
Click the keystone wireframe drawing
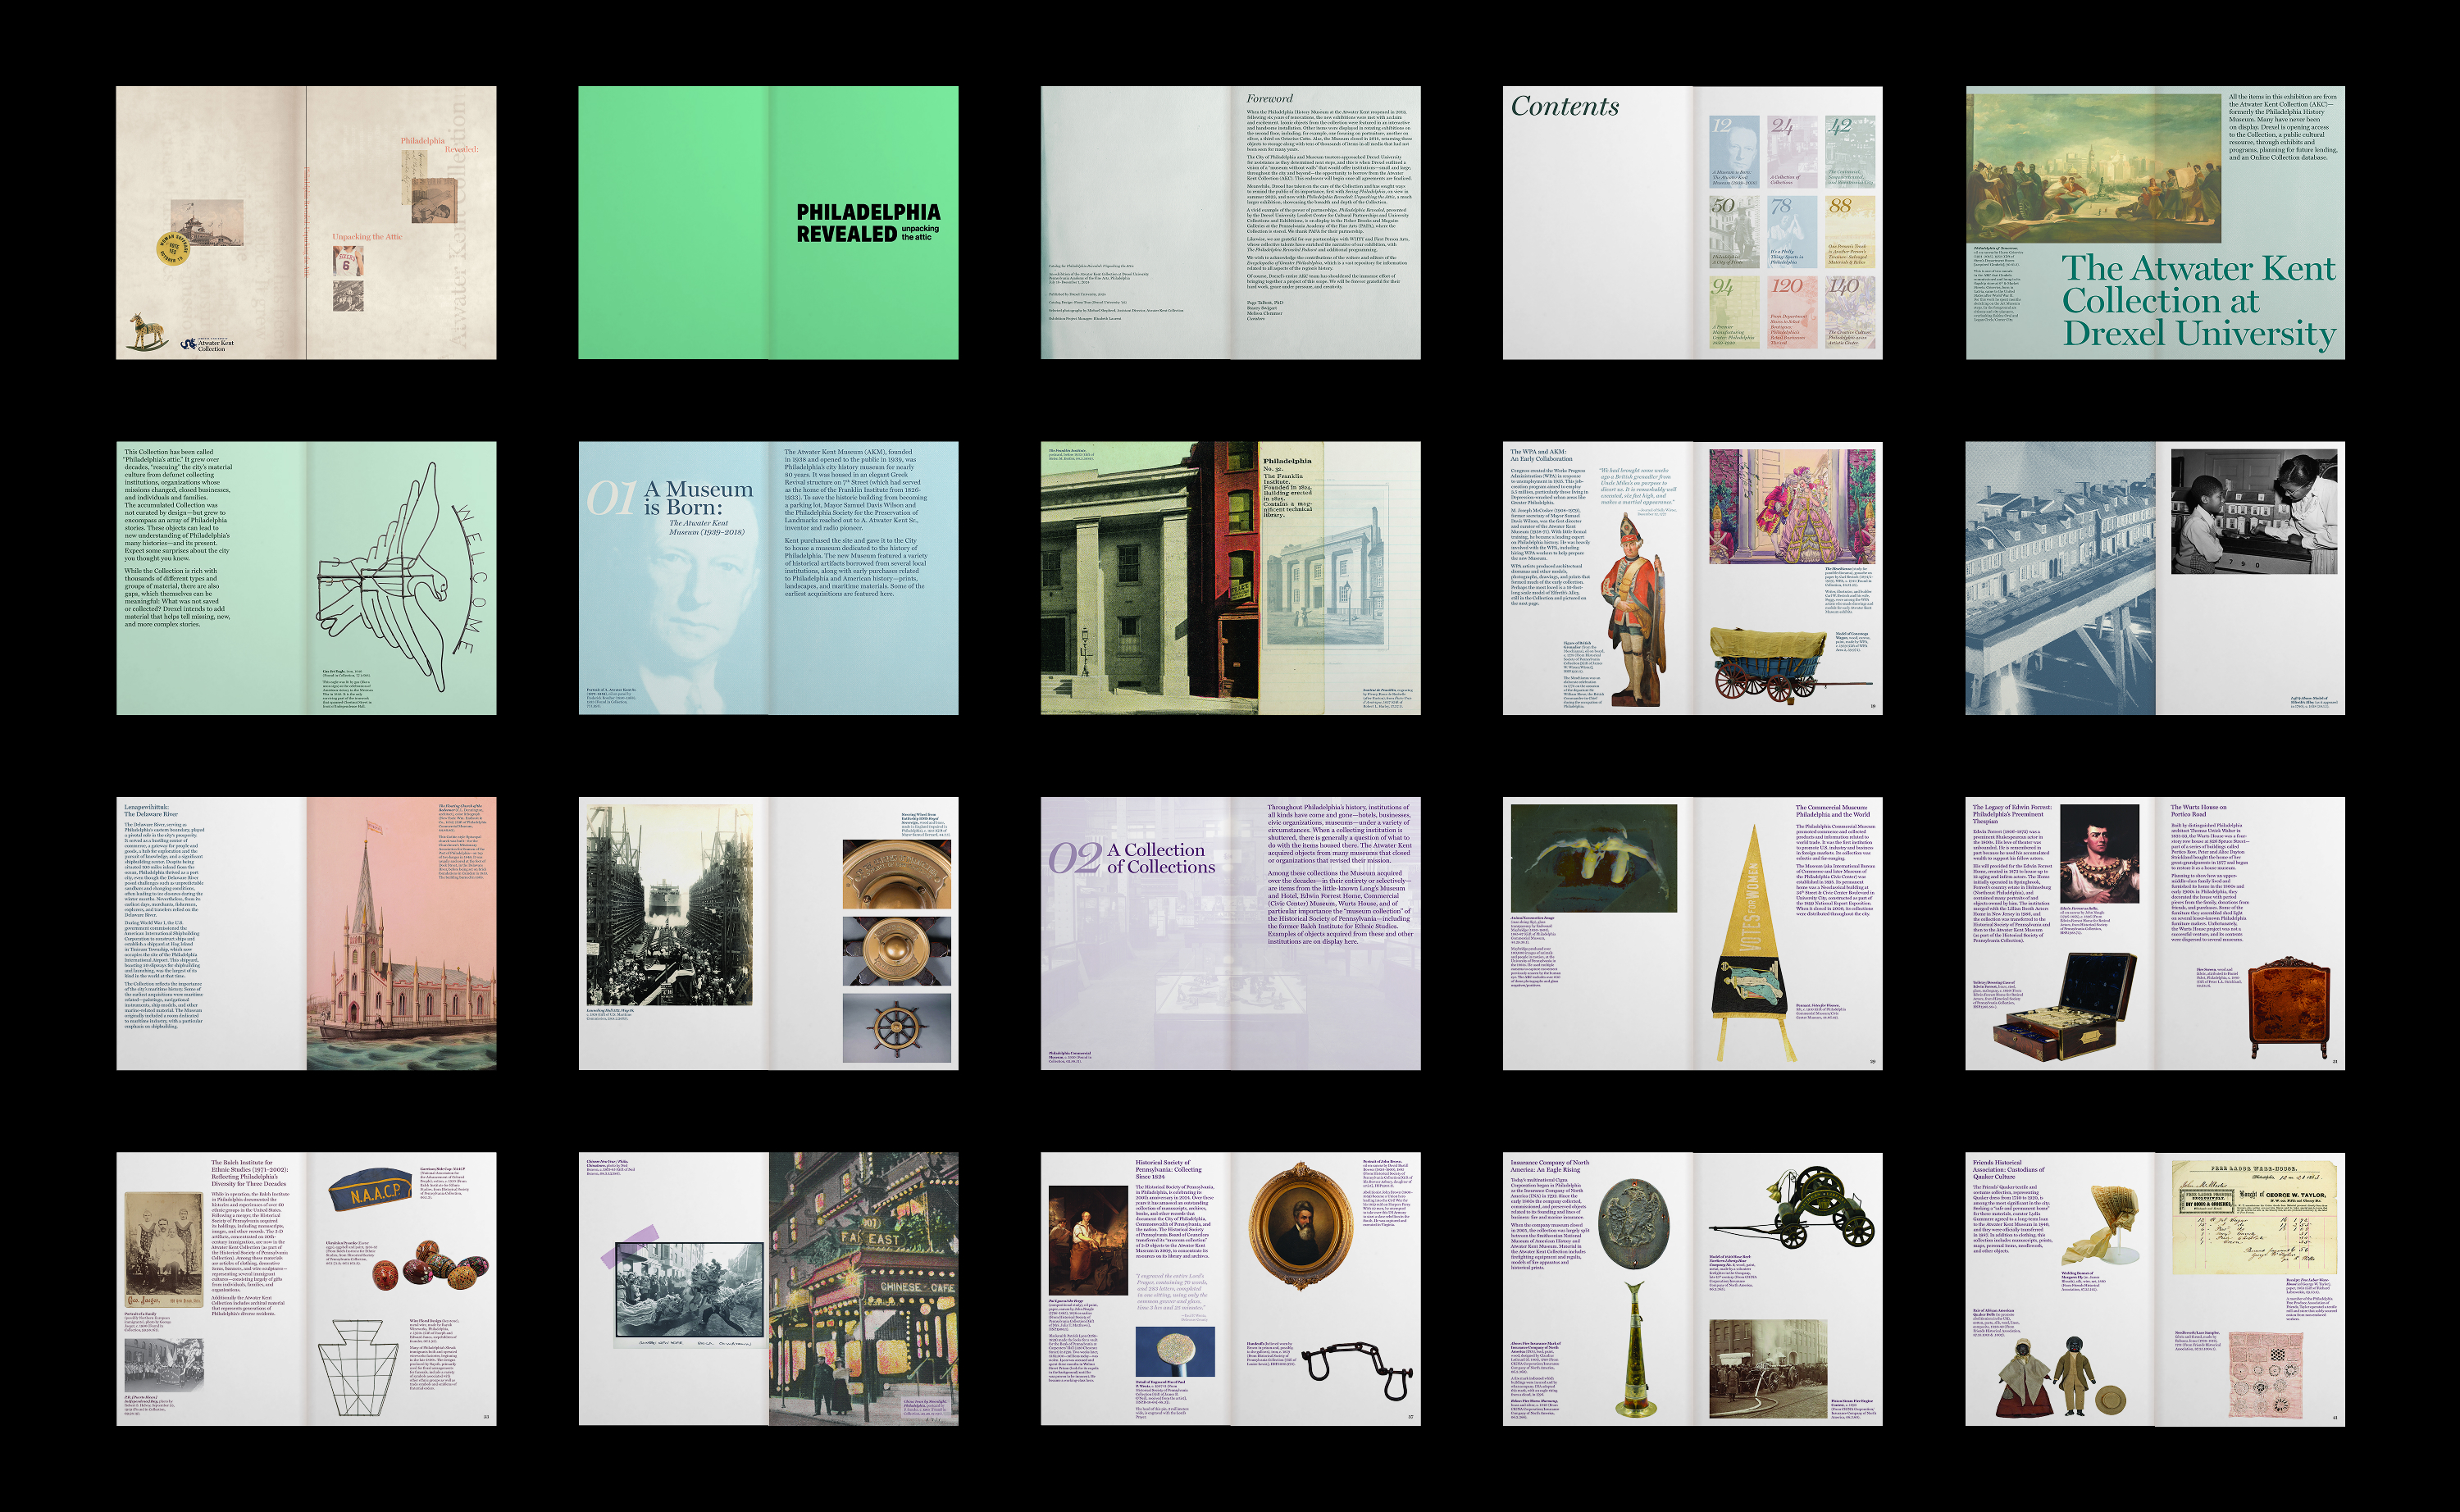(x=358, y=1366)
